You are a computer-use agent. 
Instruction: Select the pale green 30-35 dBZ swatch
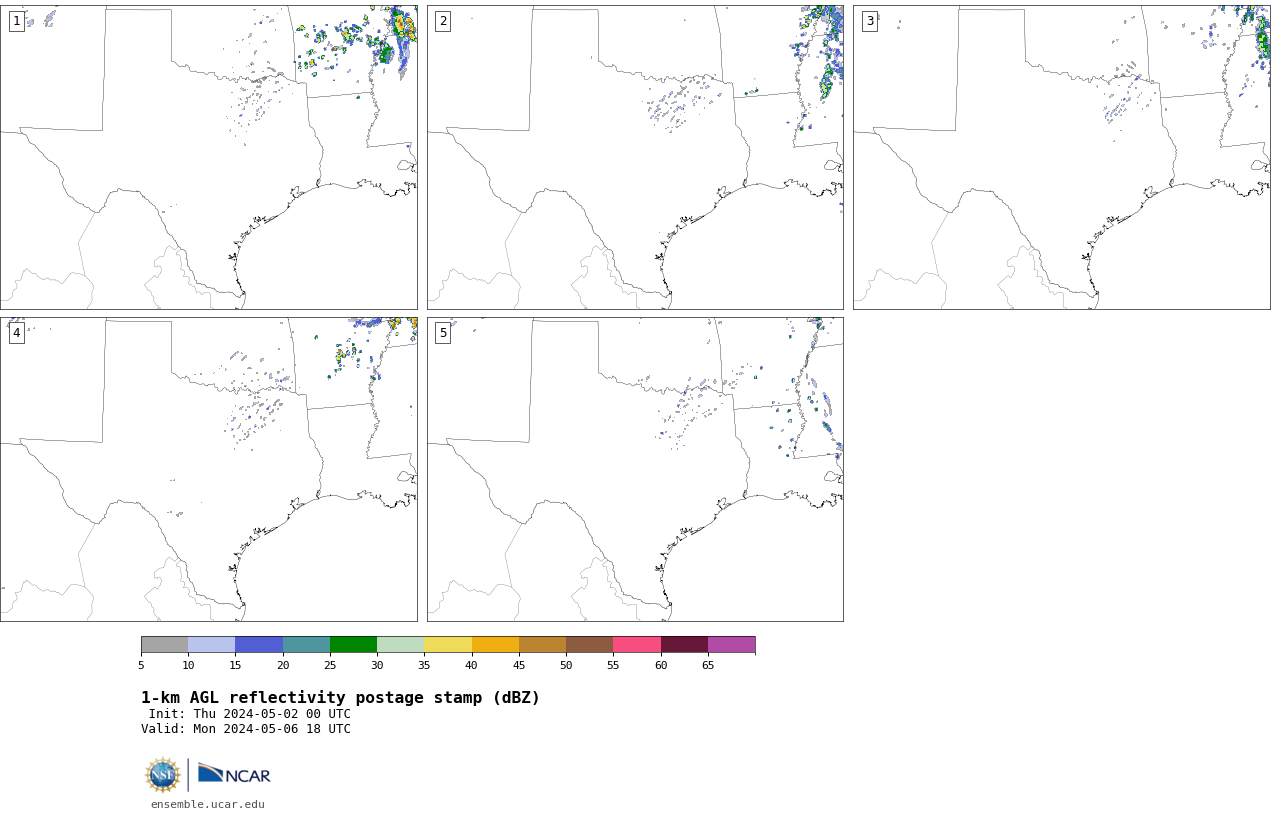(401, 645)
